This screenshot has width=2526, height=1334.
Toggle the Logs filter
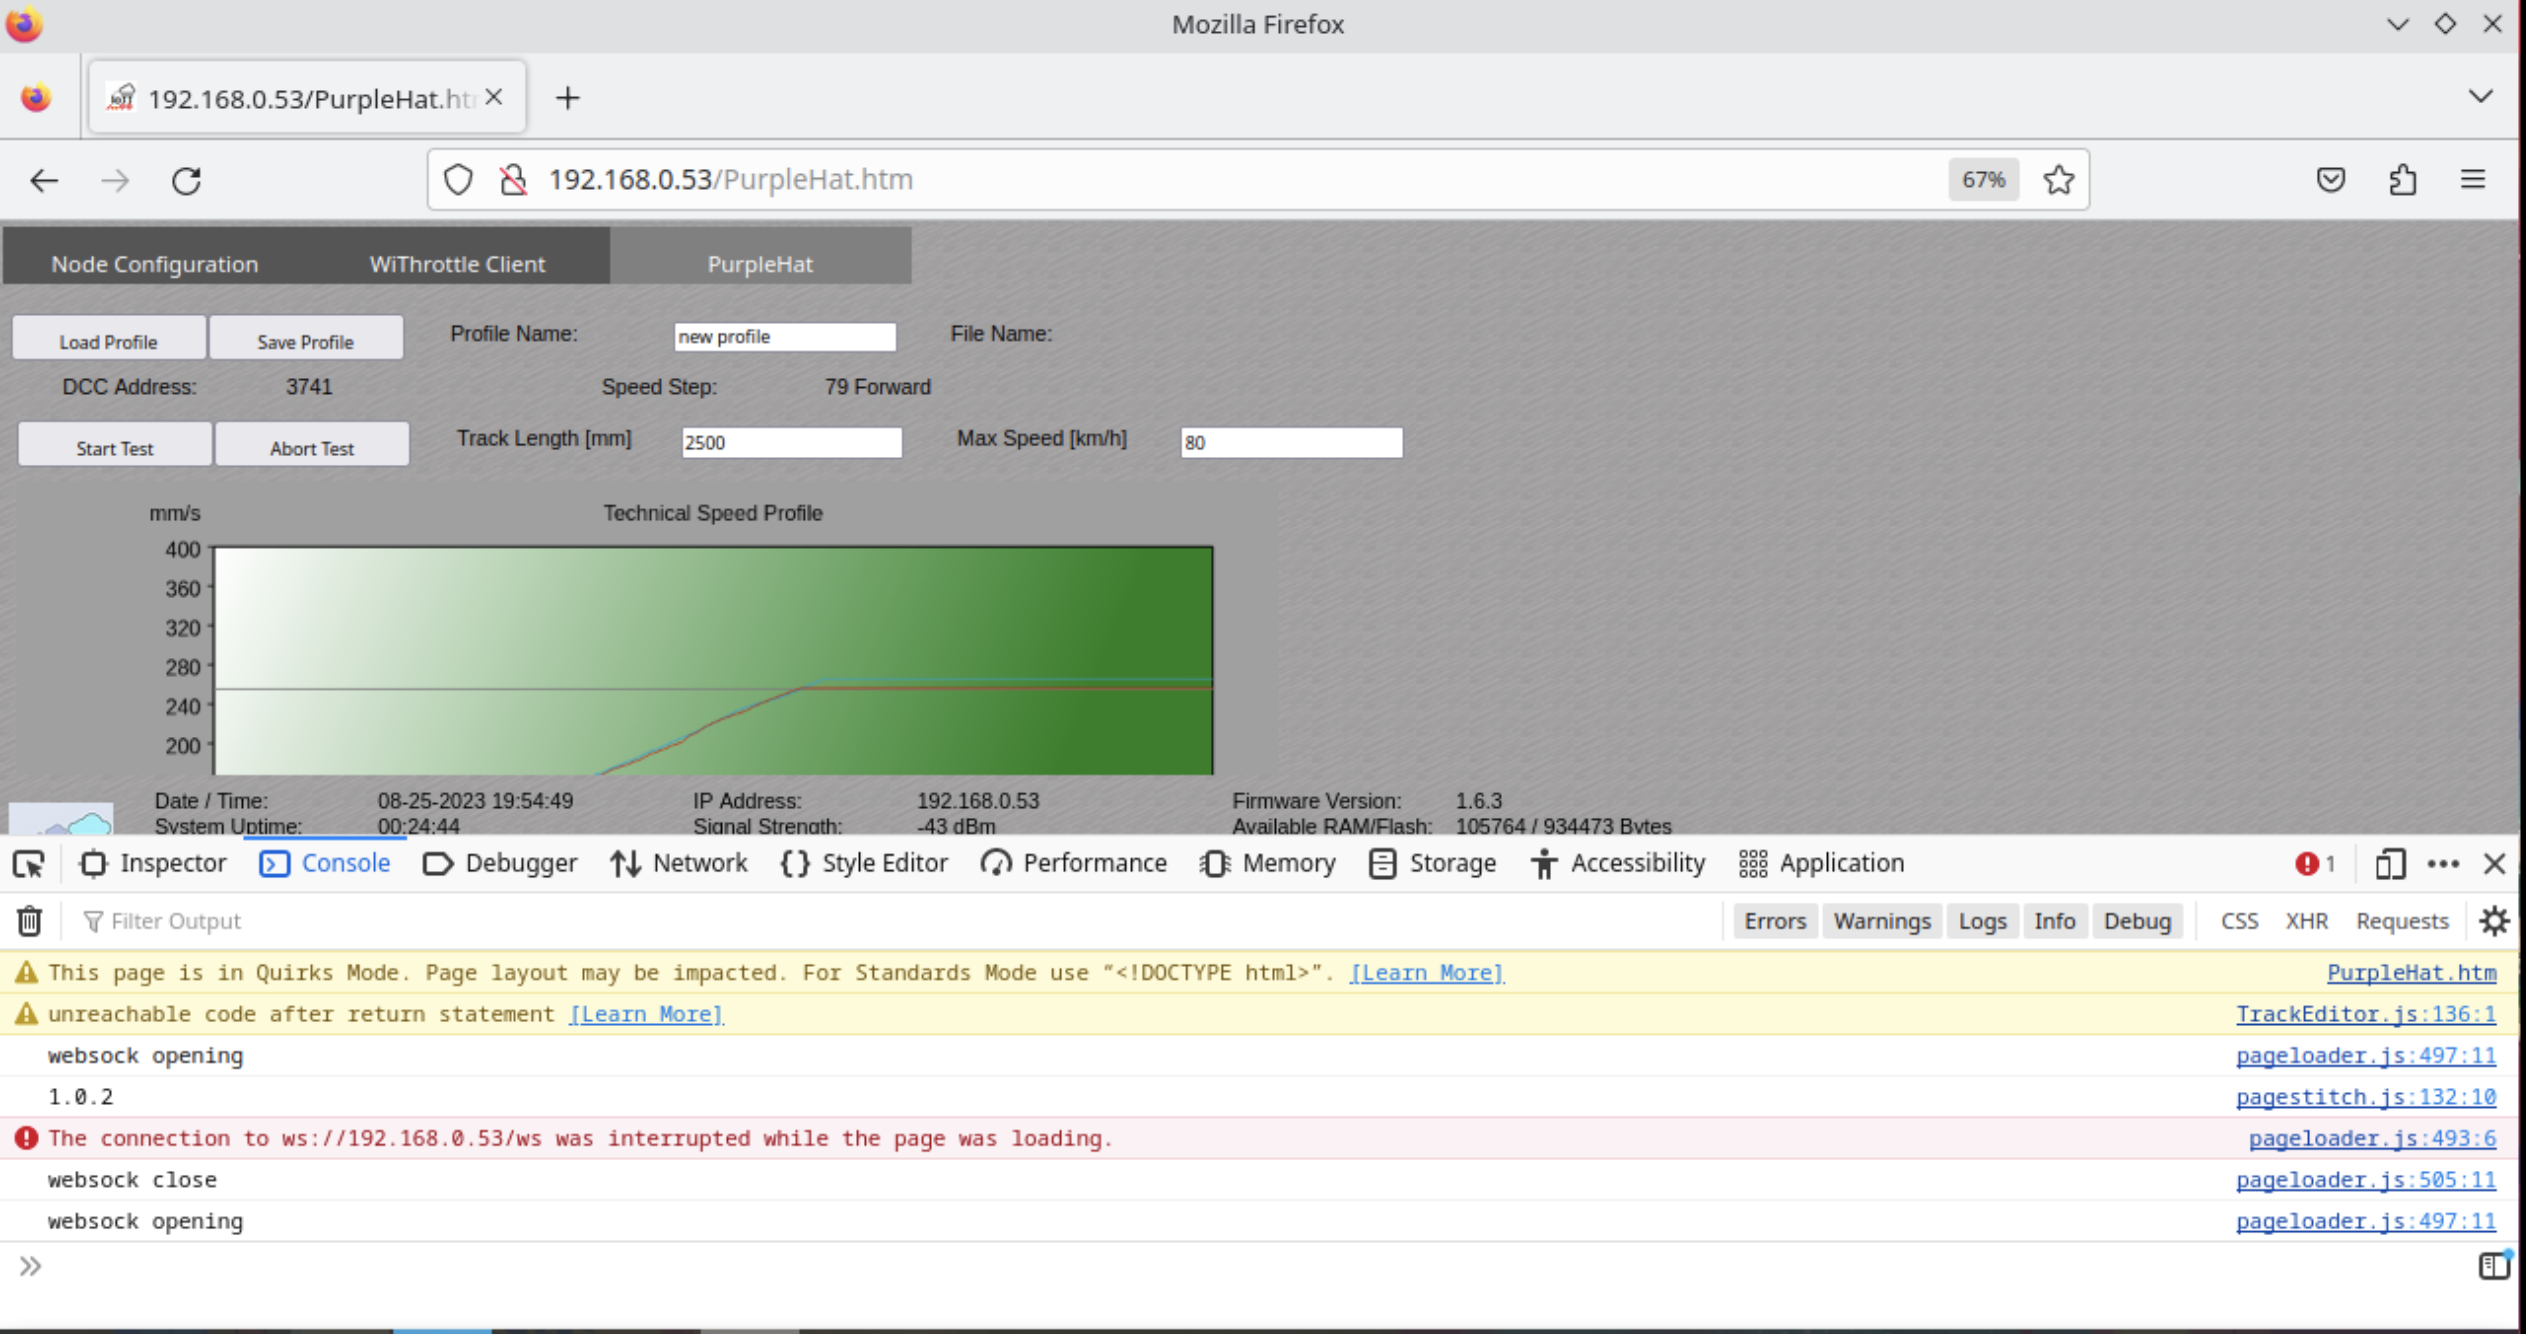coord(1982,921)
